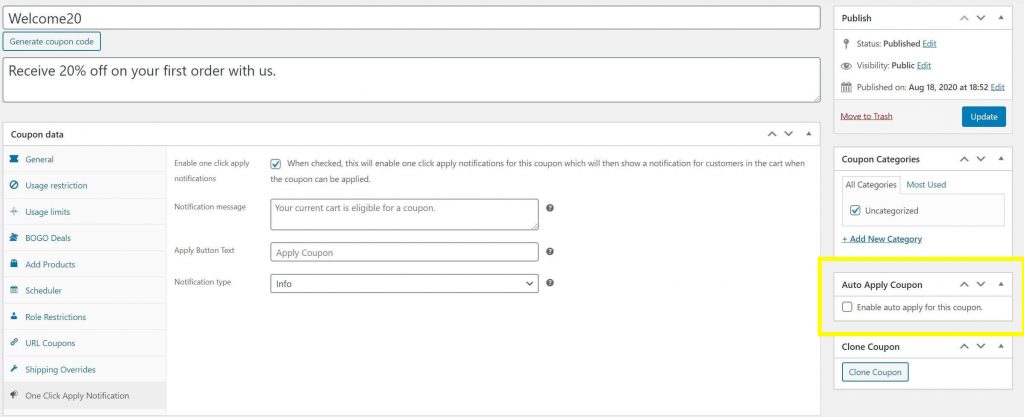Move Auto Apply Coupon panel down
This screenshot has height=417, width=1024.
pos(980,285)
